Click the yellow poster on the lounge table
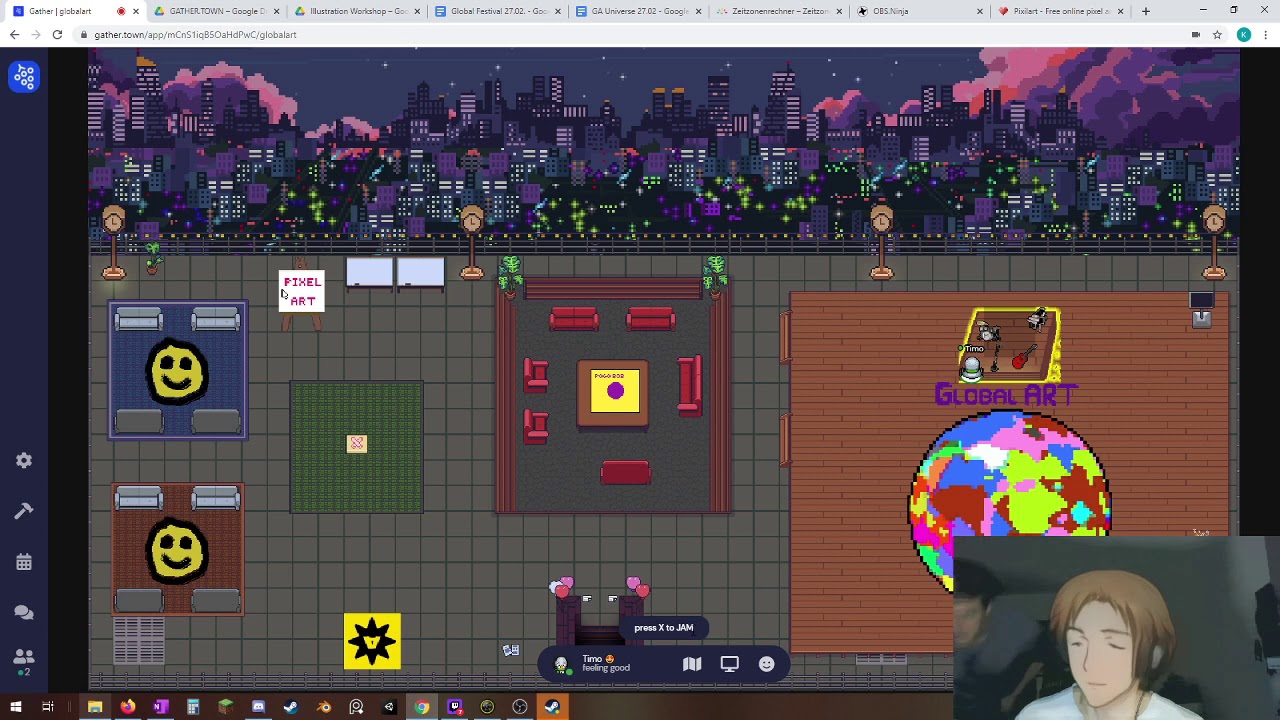 (x=614, y=391)
